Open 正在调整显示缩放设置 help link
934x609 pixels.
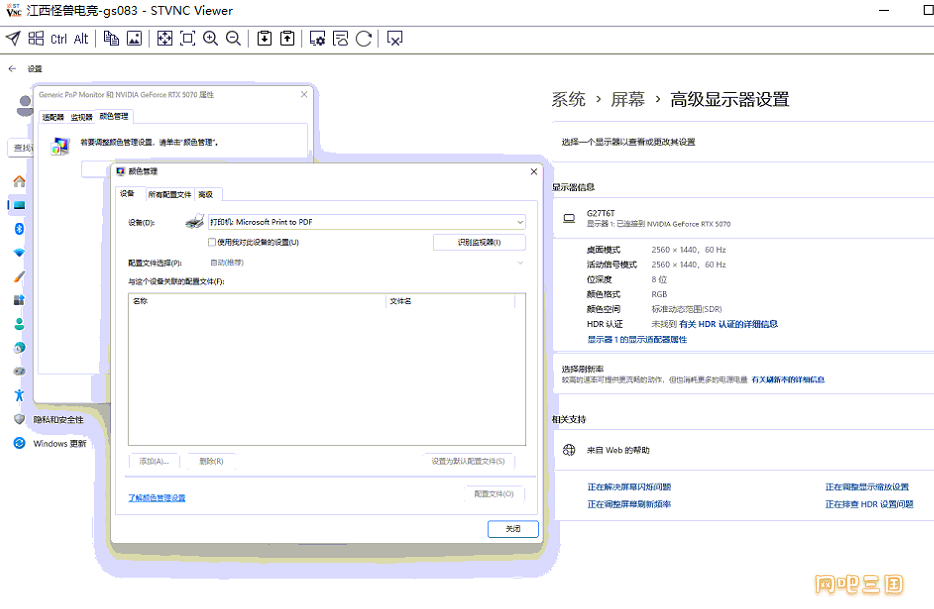pyautogui.click(x=867, y=487)
